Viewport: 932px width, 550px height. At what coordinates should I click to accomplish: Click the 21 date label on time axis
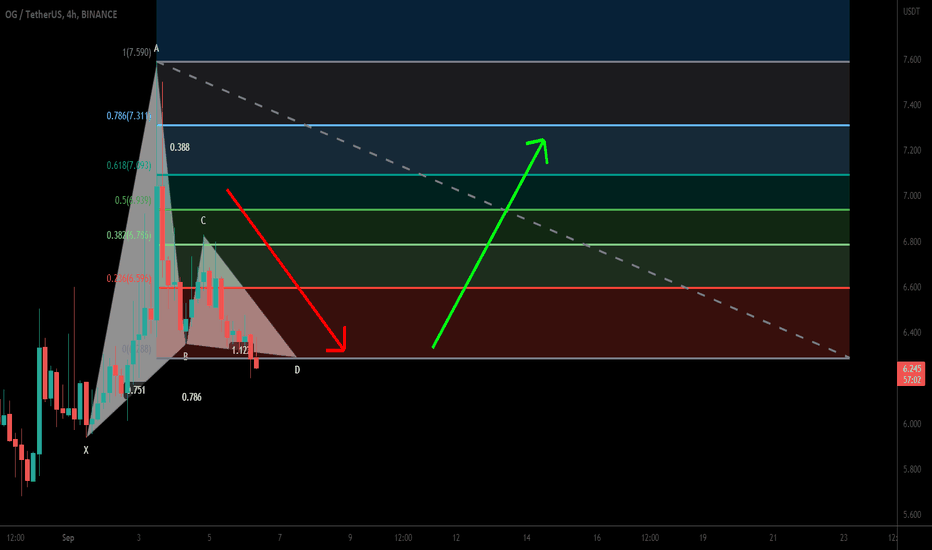coord(773,538)
